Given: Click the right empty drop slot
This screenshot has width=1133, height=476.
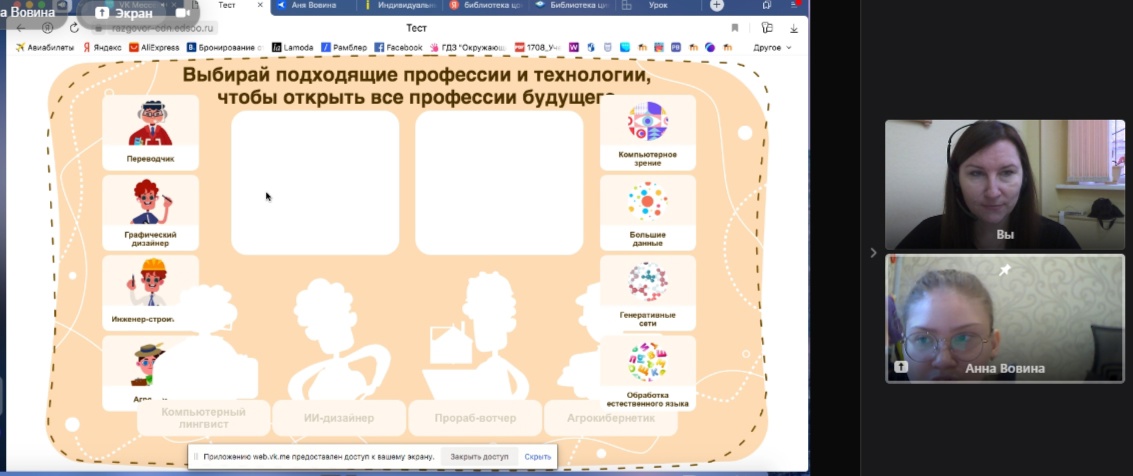Looking at the screenshot, I should click(x=499, y=183).
